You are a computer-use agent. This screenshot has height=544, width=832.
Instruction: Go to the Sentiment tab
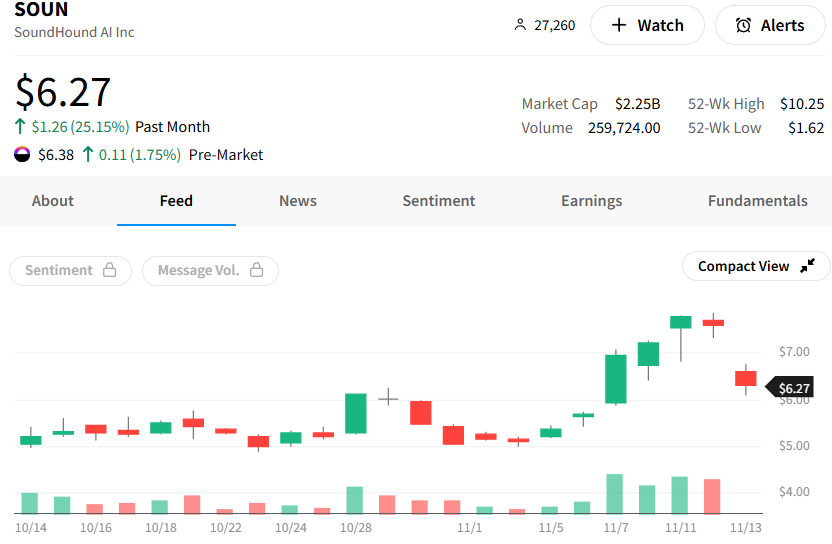click(x=439, y=201)
